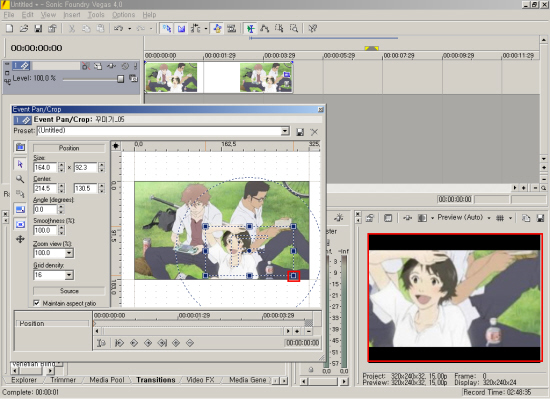The width and height of the screenshot is (550, 399).
Task: Open Track Motion on video track 1
Action: [98, 66]
